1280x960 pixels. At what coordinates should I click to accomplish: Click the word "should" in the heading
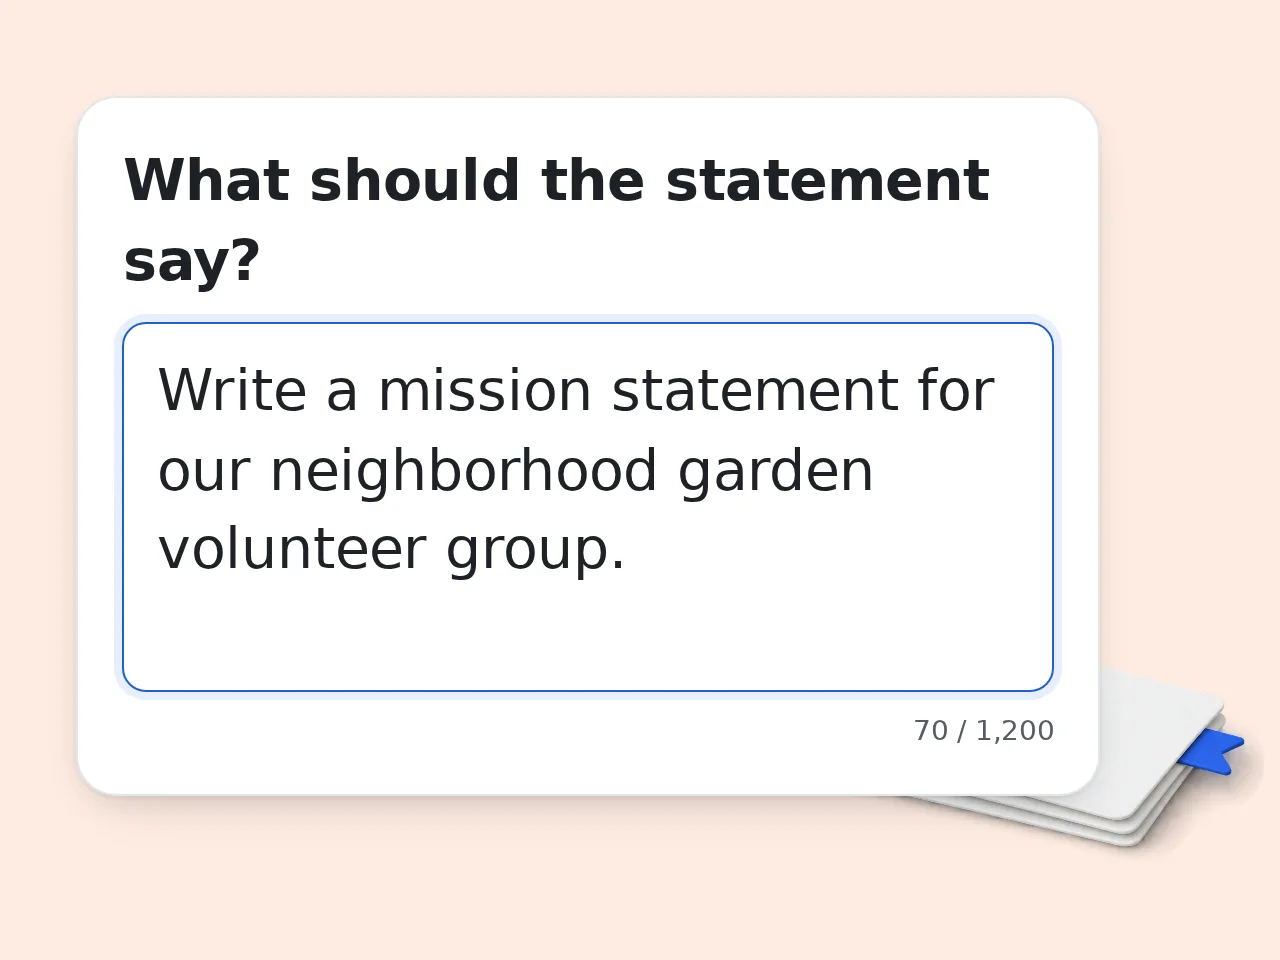click(414, 181)
